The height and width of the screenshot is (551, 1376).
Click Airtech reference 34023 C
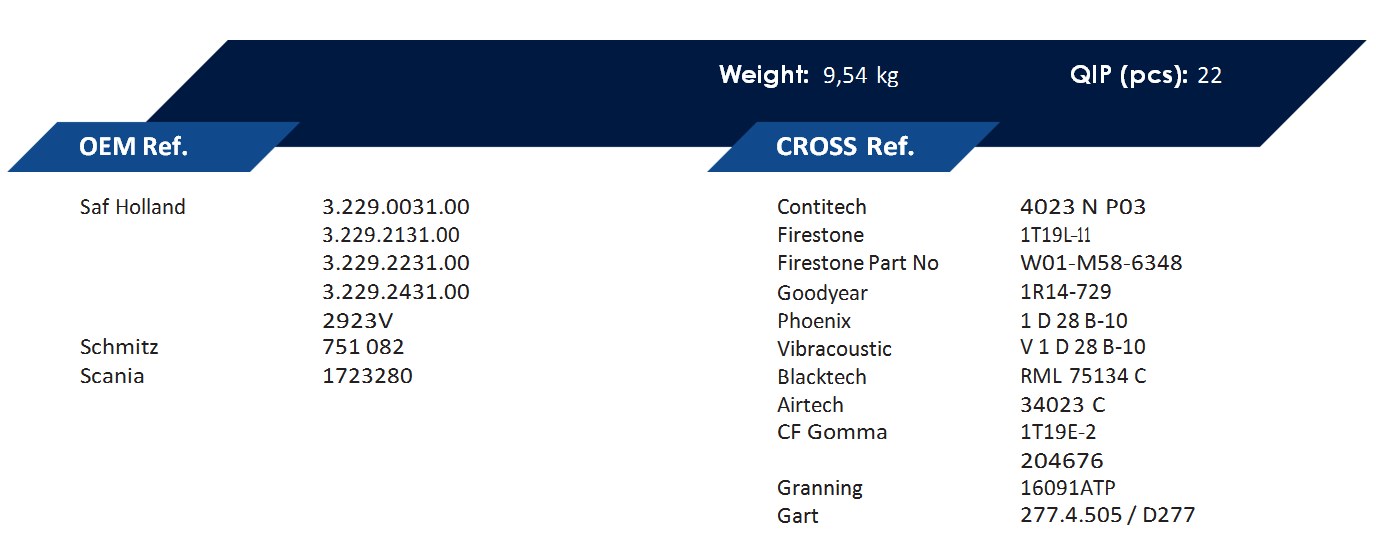(x=1063, y=405)
